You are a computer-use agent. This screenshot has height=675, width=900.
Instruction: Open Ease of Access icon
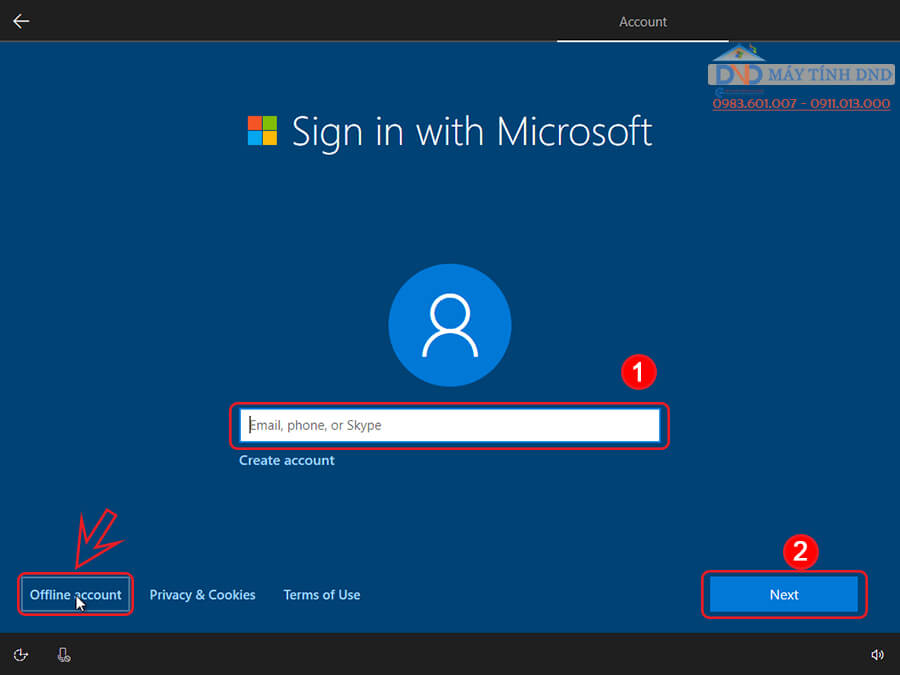21,655
